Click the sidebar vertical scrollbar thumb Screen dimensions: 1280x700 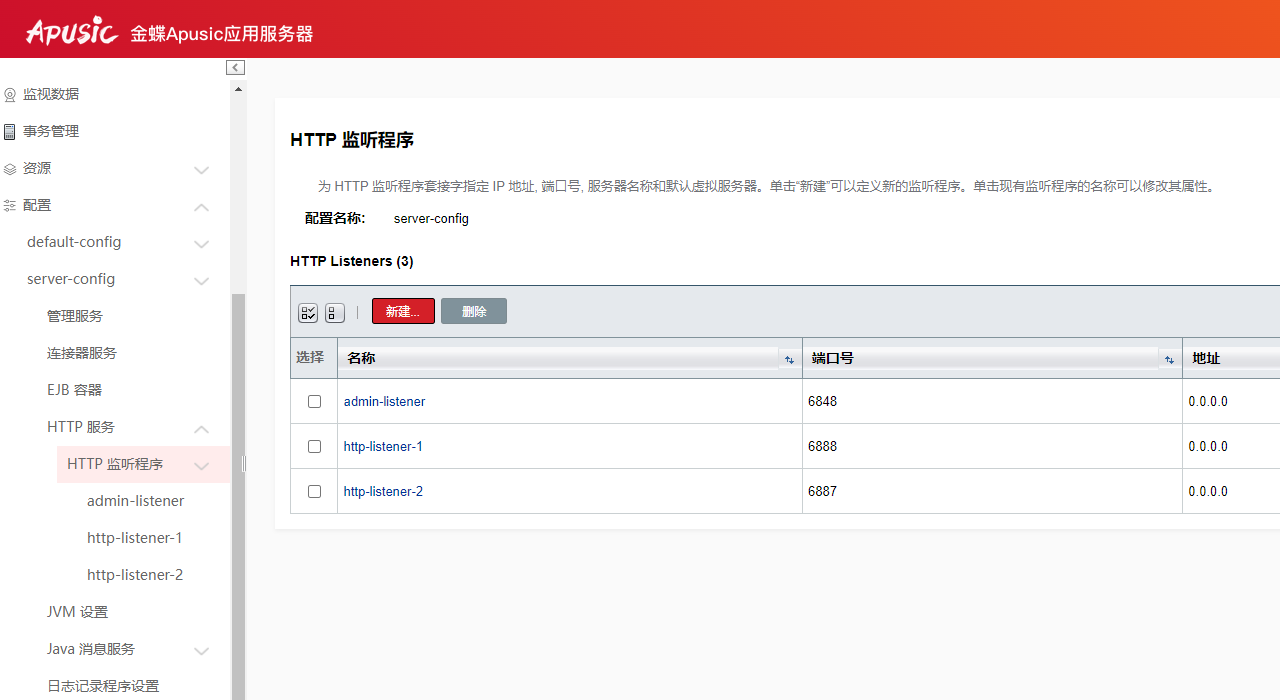click(238, 500)
